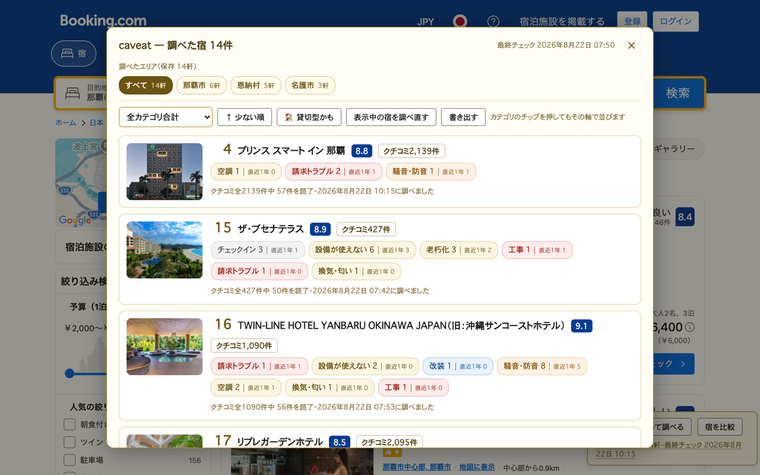
Task: Click the クチコミ2,095件 review count badge
Action: pos(389,442)
